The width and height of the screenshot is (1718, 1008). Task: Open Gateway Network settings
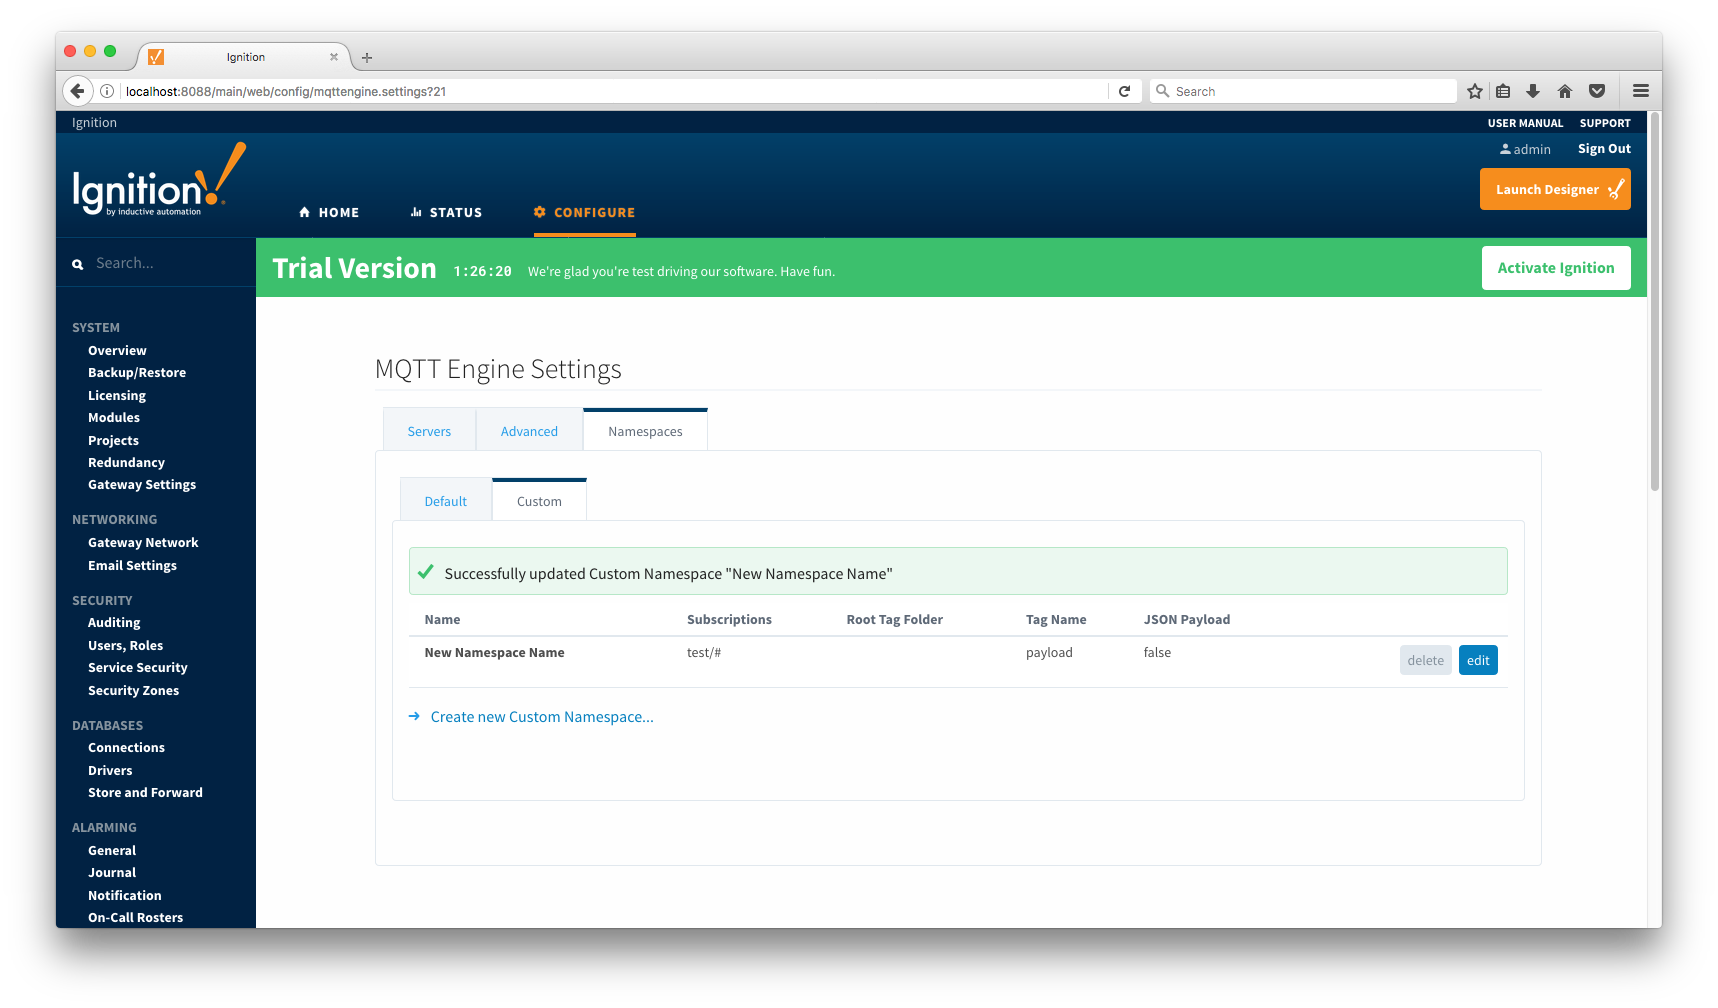[143, 543]
